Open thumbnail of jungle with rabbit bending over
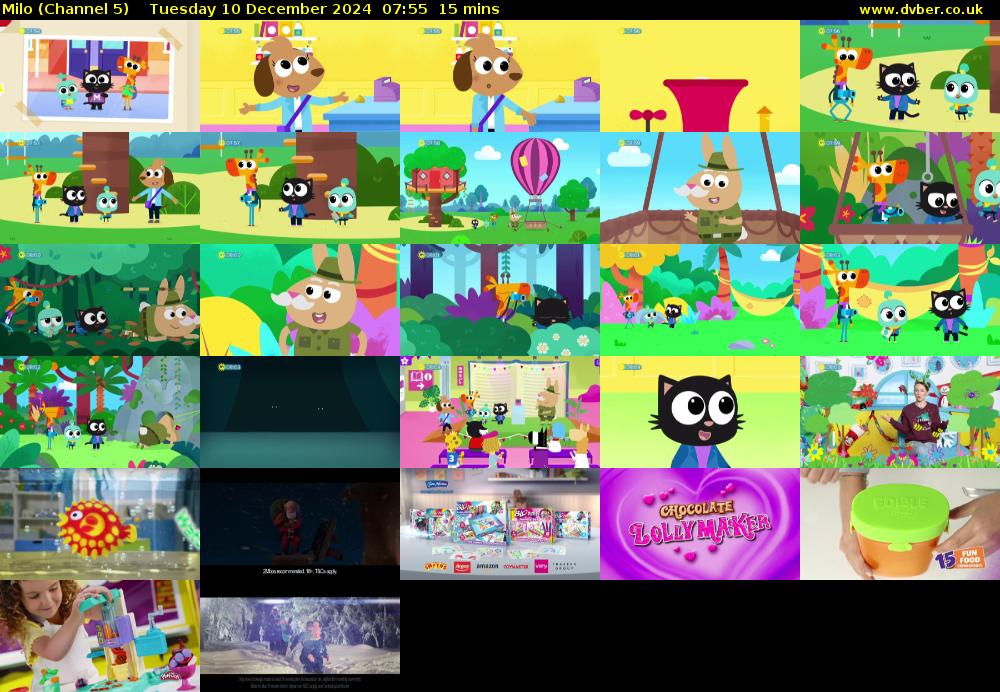This screenshot has height=692, width=1000. pos(99,412)
